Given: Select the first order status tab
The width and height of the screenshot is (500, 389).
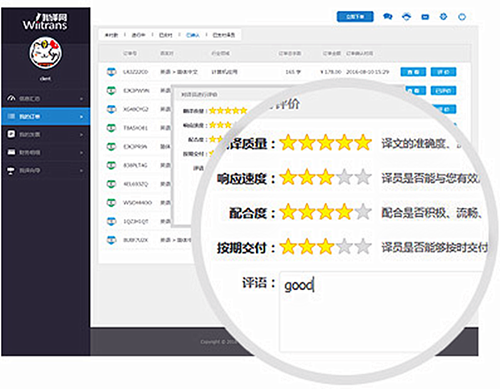Looking at the screenshot, I should click(111, 35).
